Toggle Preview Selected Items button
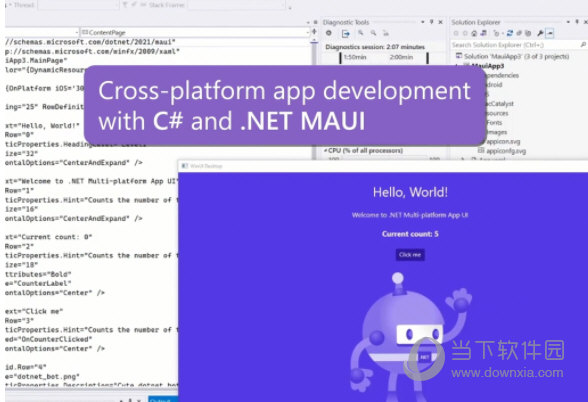 coord(550,33)
